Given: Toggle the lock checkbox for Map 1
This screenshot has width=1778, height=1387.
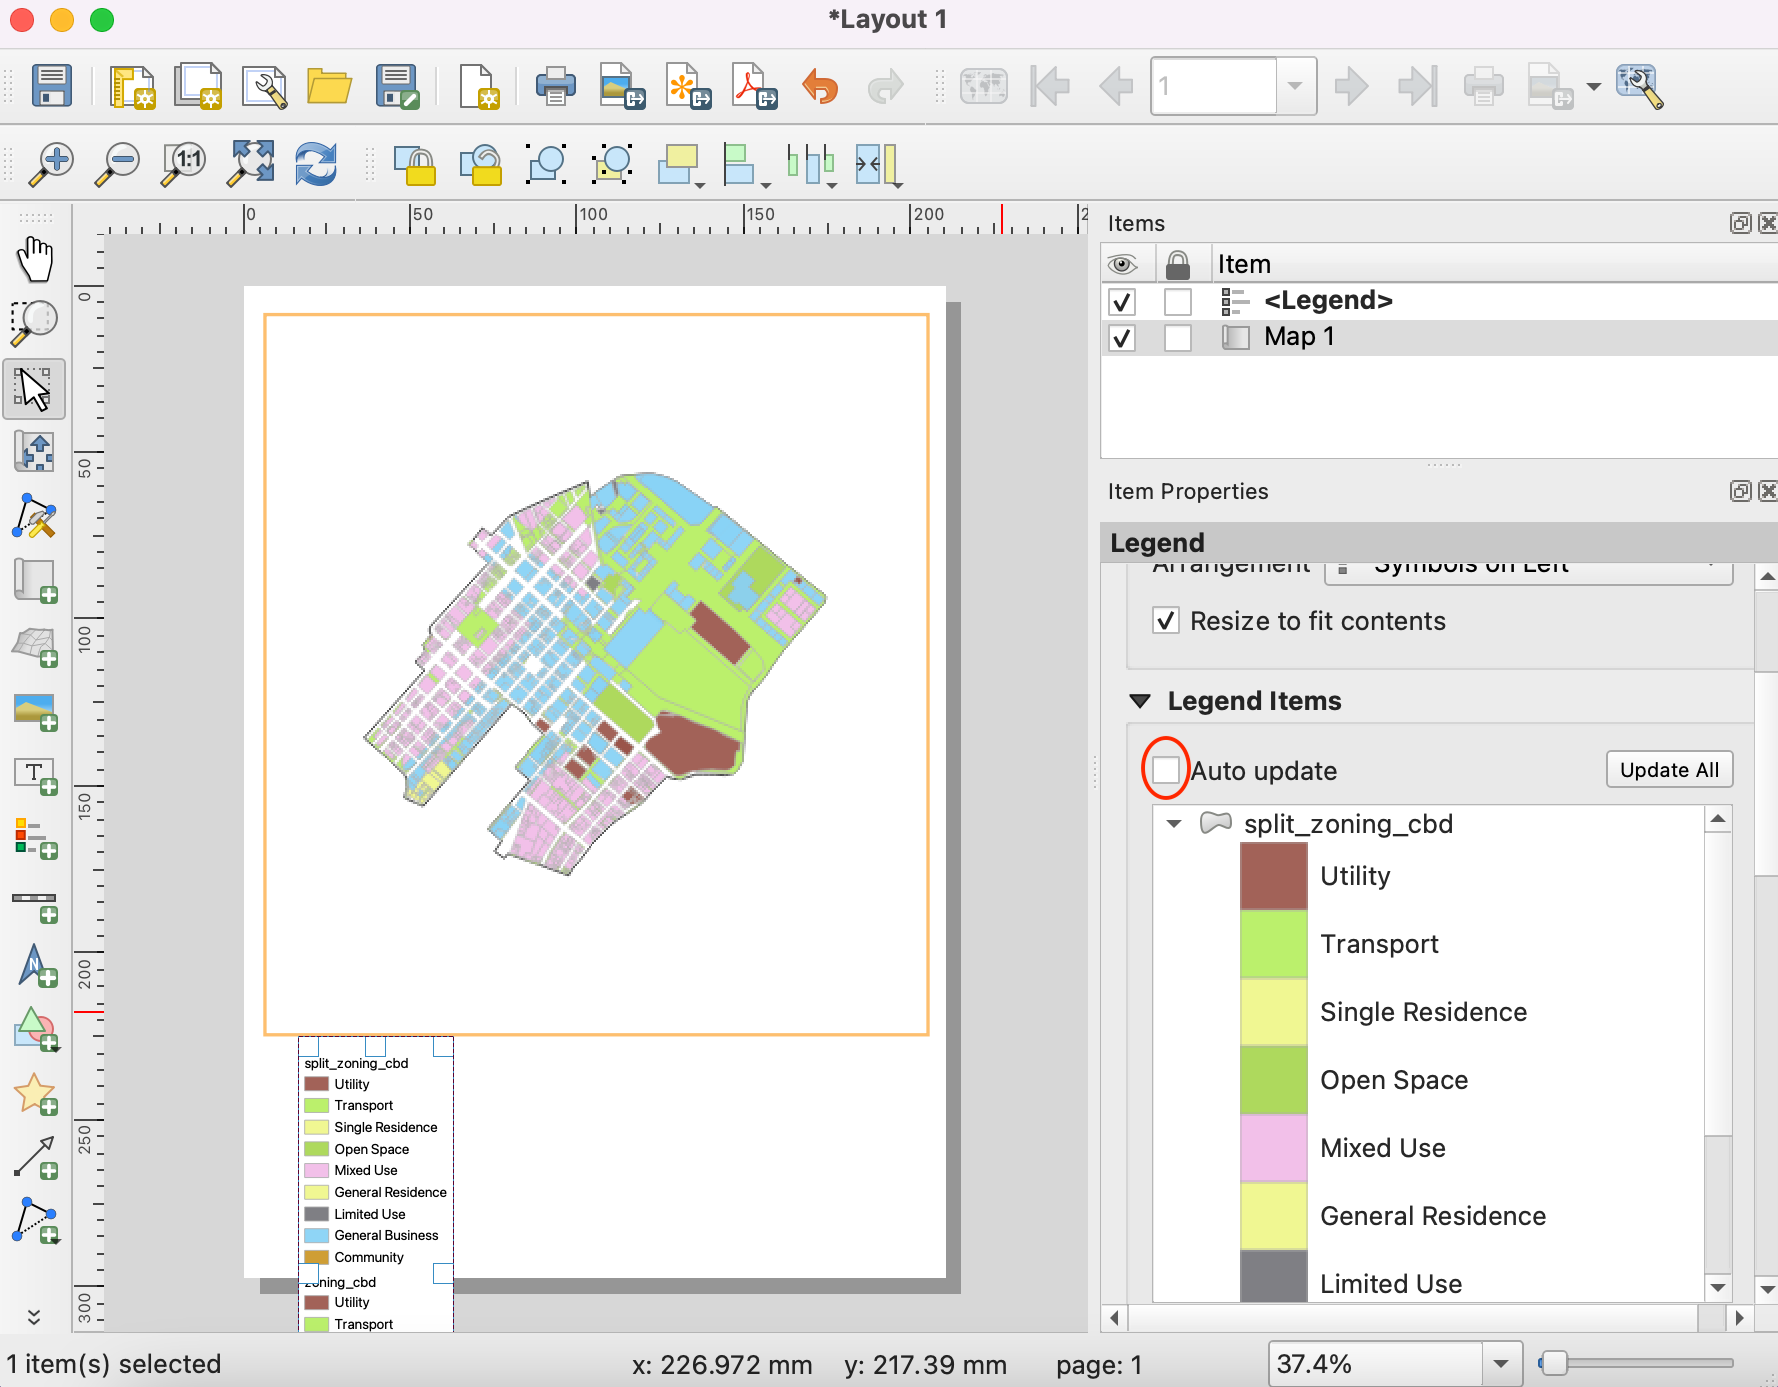Looking at the screenshot, I should tap(1178, 338).
